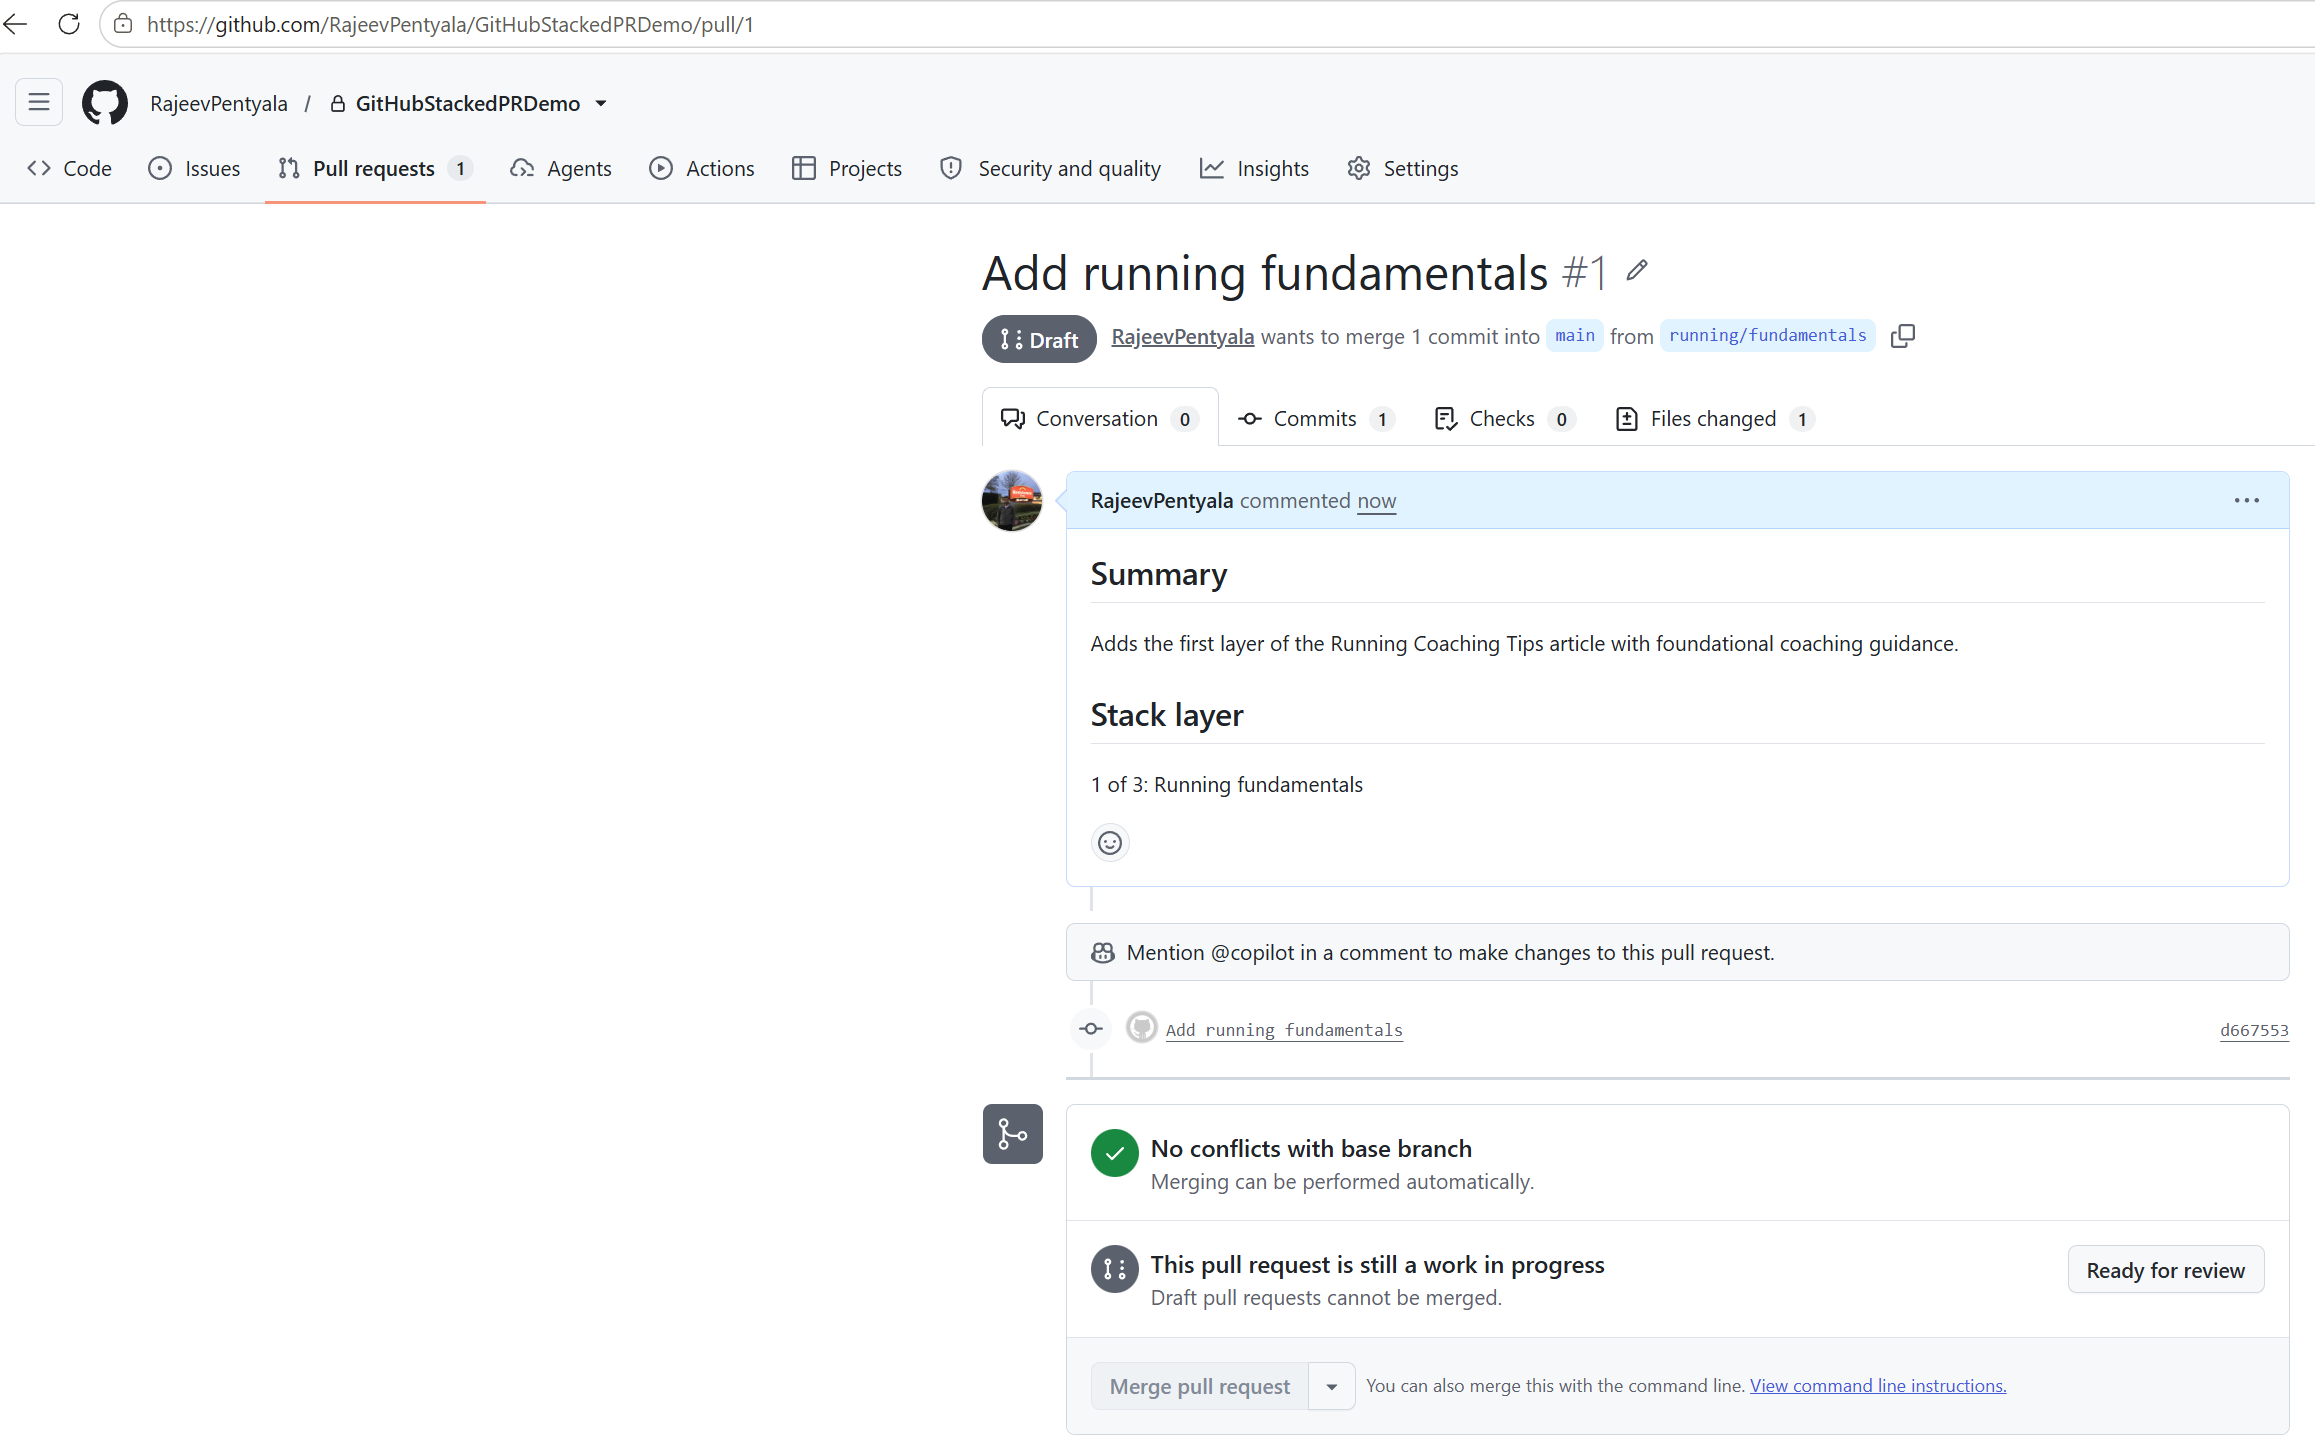The height and width of the screenshot is (1446, 2315).
Task: Open View command line instructions link
Action: pos(1877,1386)
